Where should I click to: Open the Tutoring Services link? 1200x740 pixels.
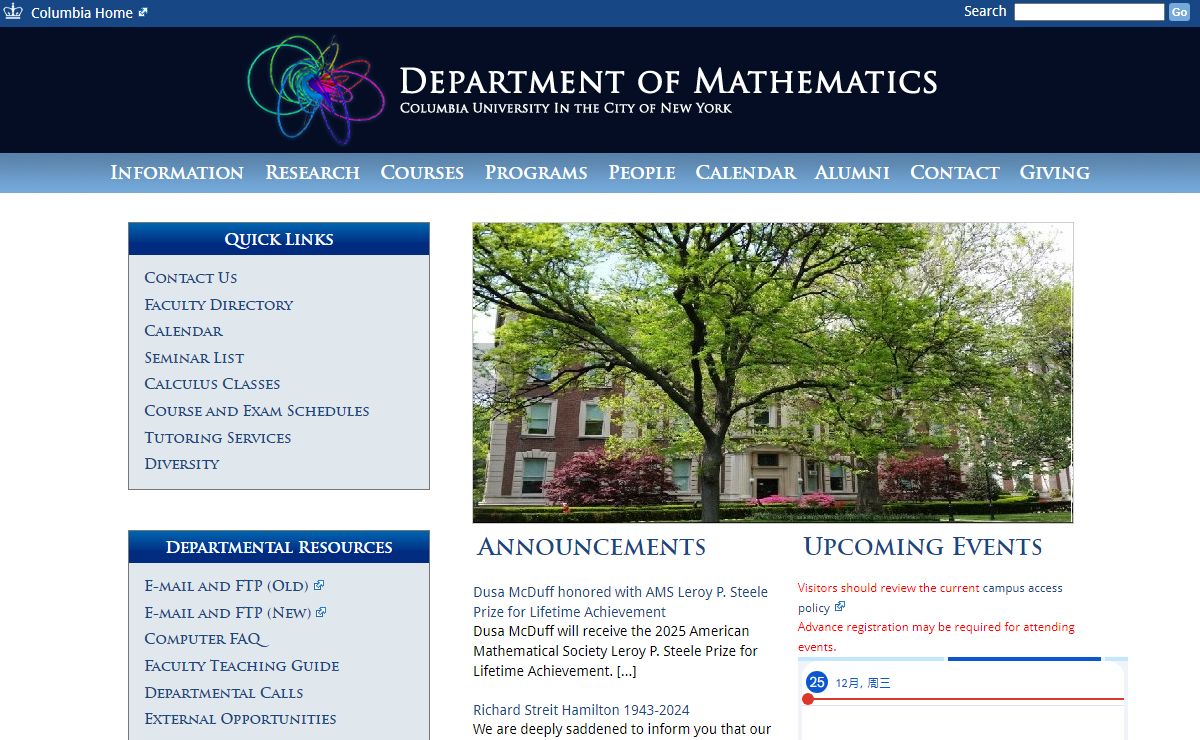click(218, 438)
